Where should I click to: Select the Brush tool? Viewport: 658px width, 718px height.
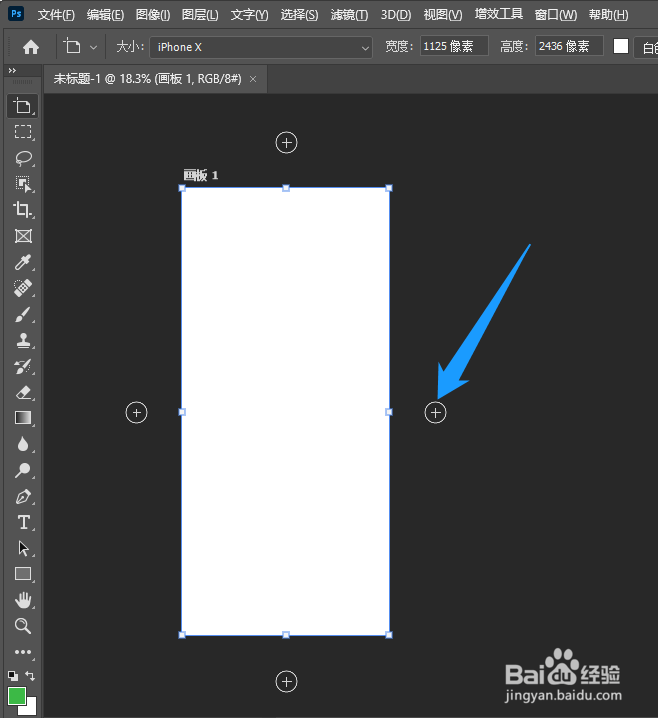pos(22,314)
